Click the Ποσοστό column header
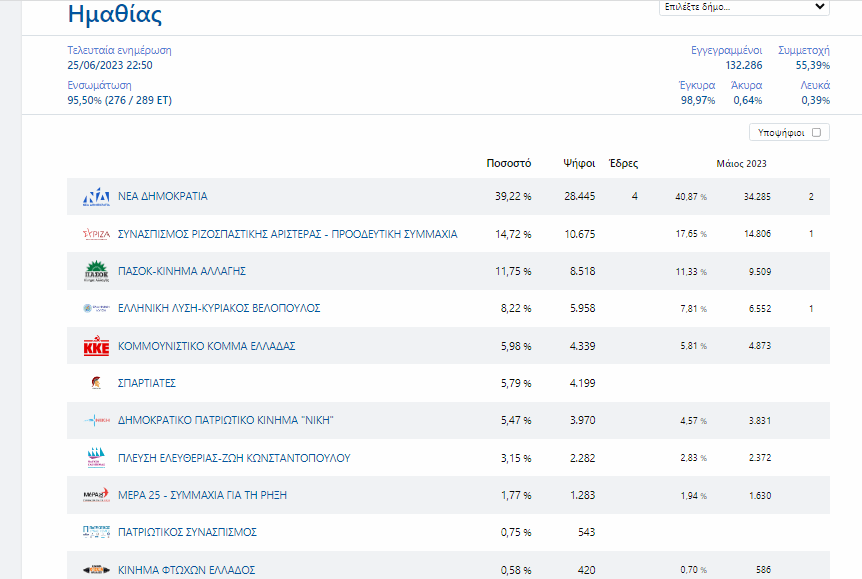862x579 pixels. point(509,163)
